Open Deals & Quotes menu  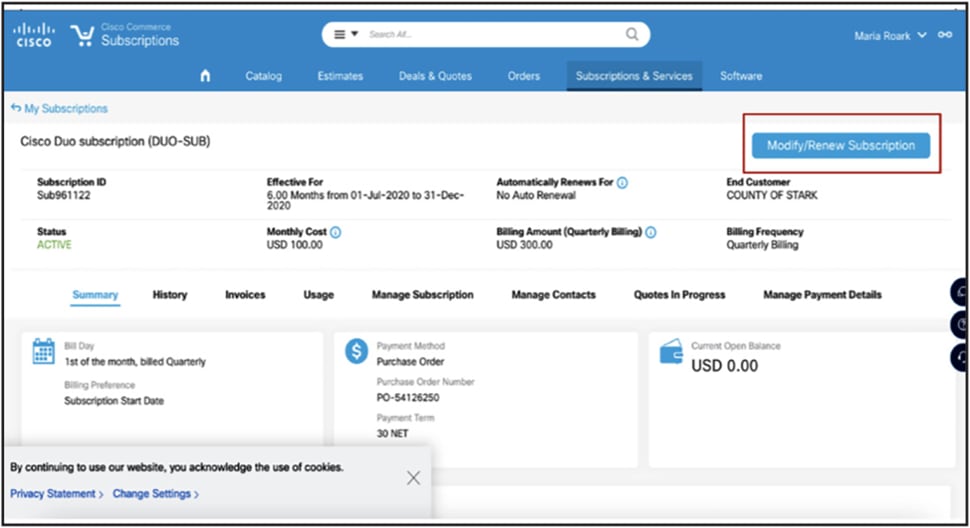tap(435, 76)
